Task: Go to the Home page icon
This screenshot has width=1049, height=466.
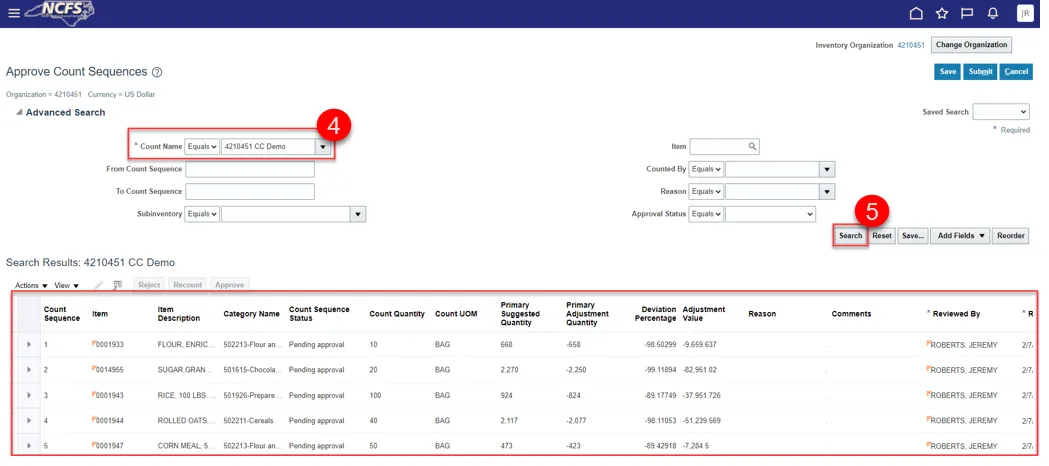Action: tap(916, 13)
